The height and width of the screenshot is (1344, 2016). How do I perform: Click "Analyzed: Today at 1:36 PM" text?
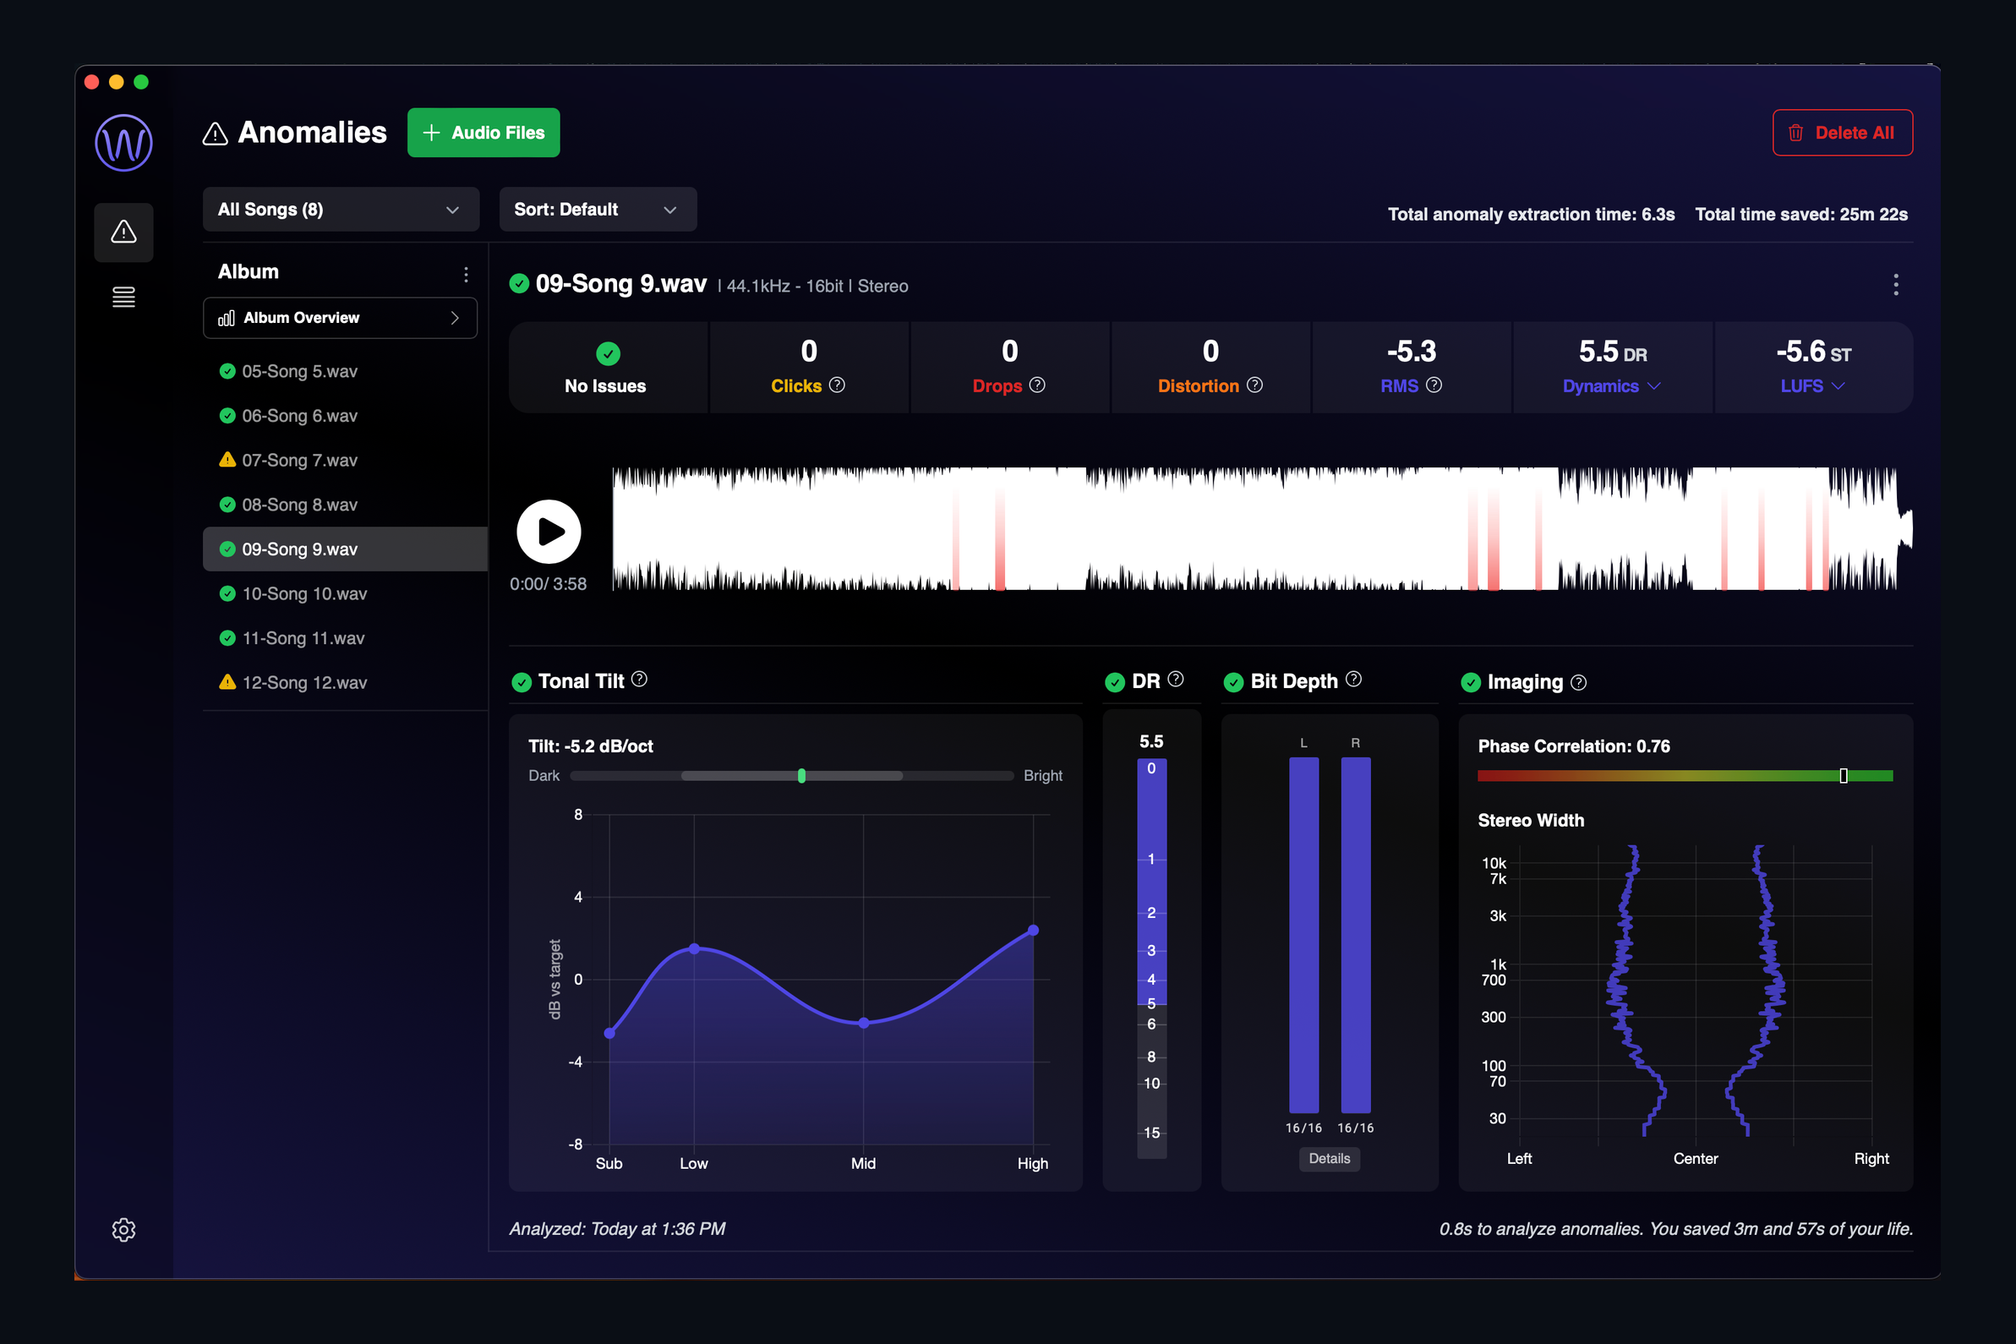click(x=617, y=1228)
